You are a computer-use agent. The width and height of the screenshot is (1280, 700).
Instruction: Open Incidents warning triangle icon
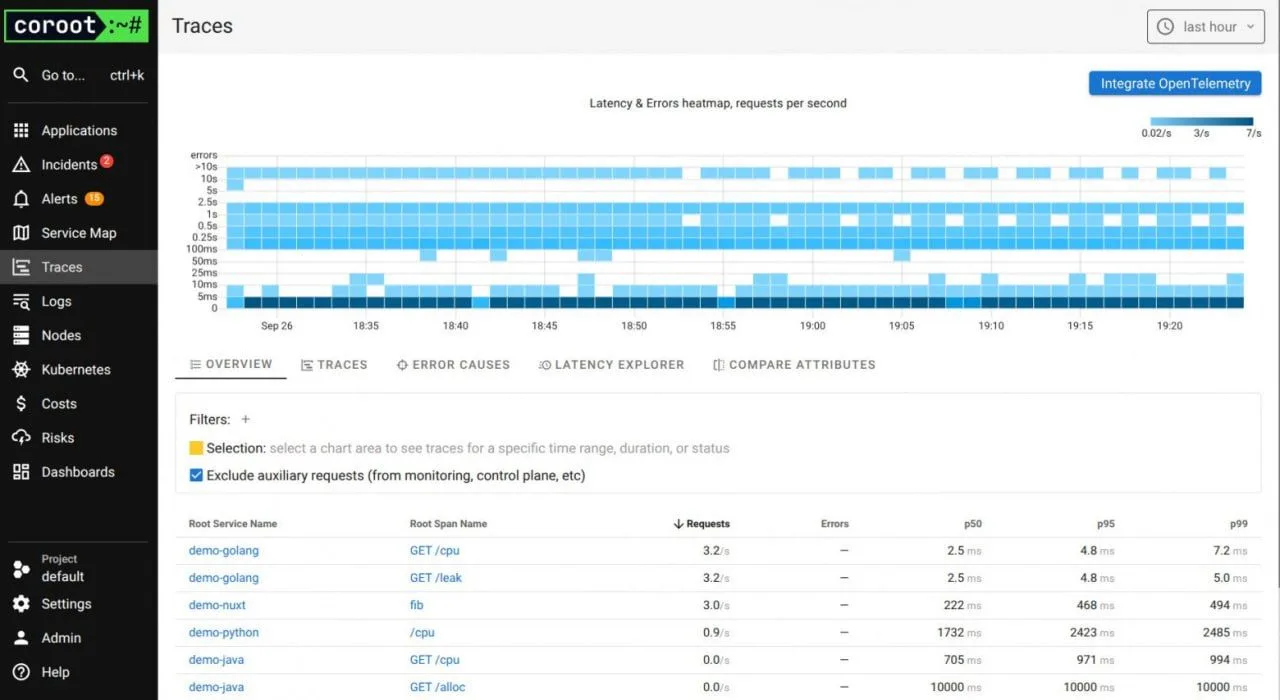(x=21, y=165)
